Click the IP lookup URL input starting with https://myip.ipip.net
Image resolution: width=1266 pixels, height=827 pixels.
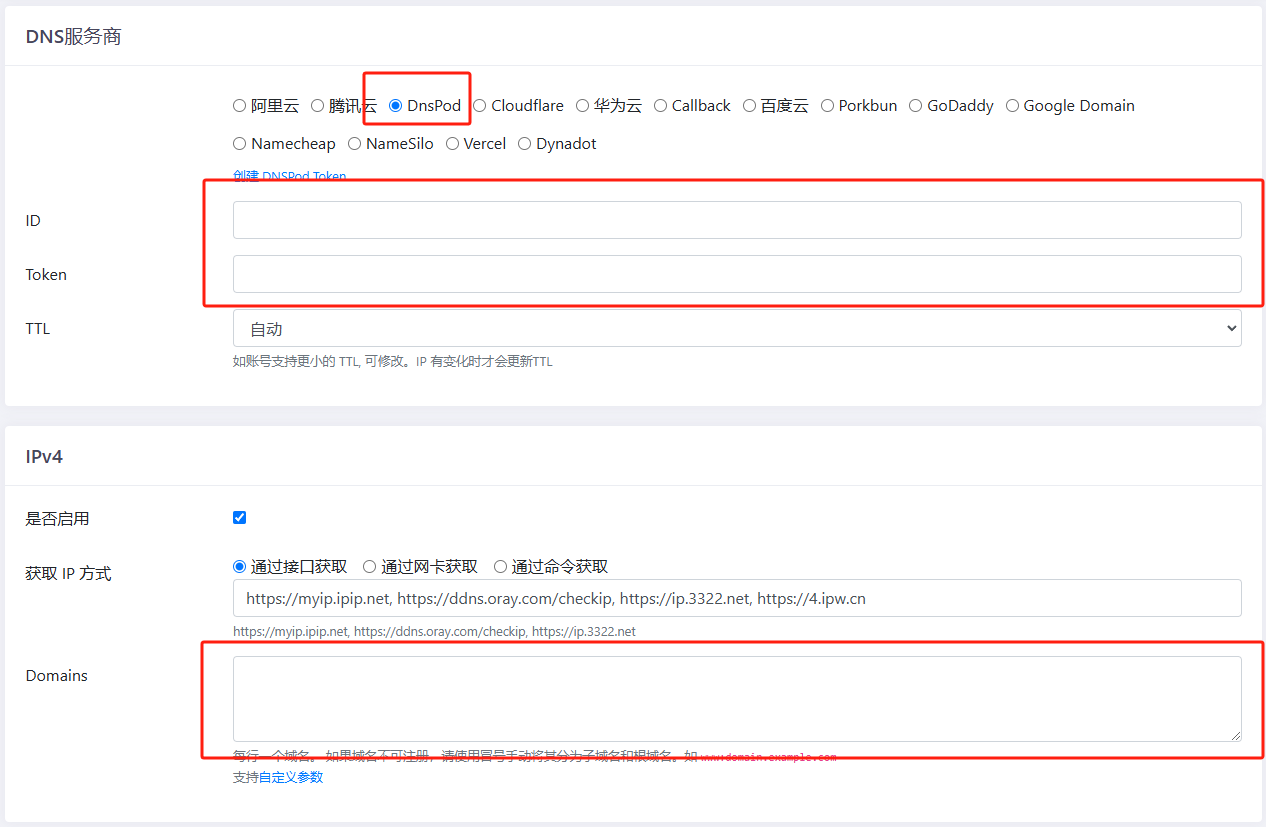pos(737,598)
